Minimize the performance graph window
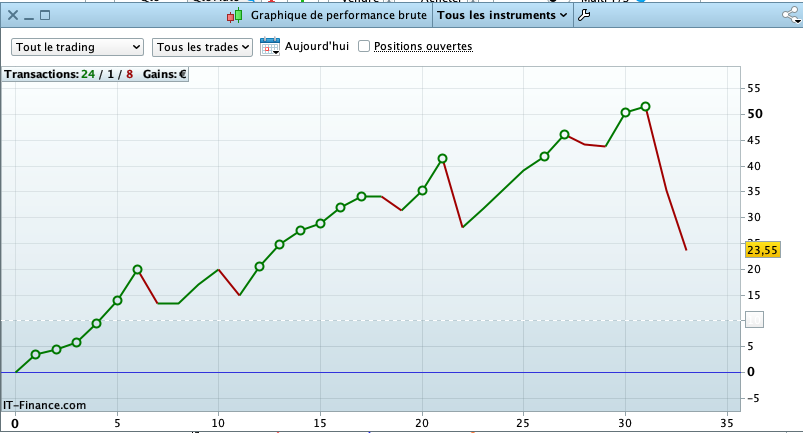This screenshot has width=803, height=433. (x=29, y=18)
